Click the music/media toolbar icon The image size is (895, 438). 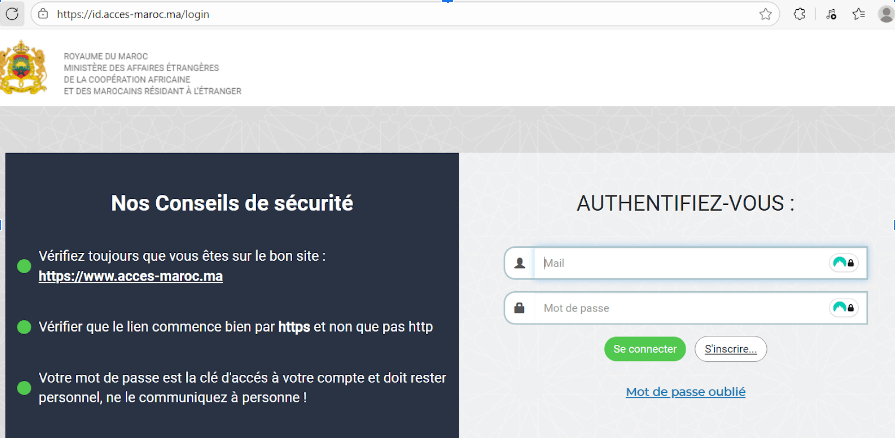tap(830, 14)
